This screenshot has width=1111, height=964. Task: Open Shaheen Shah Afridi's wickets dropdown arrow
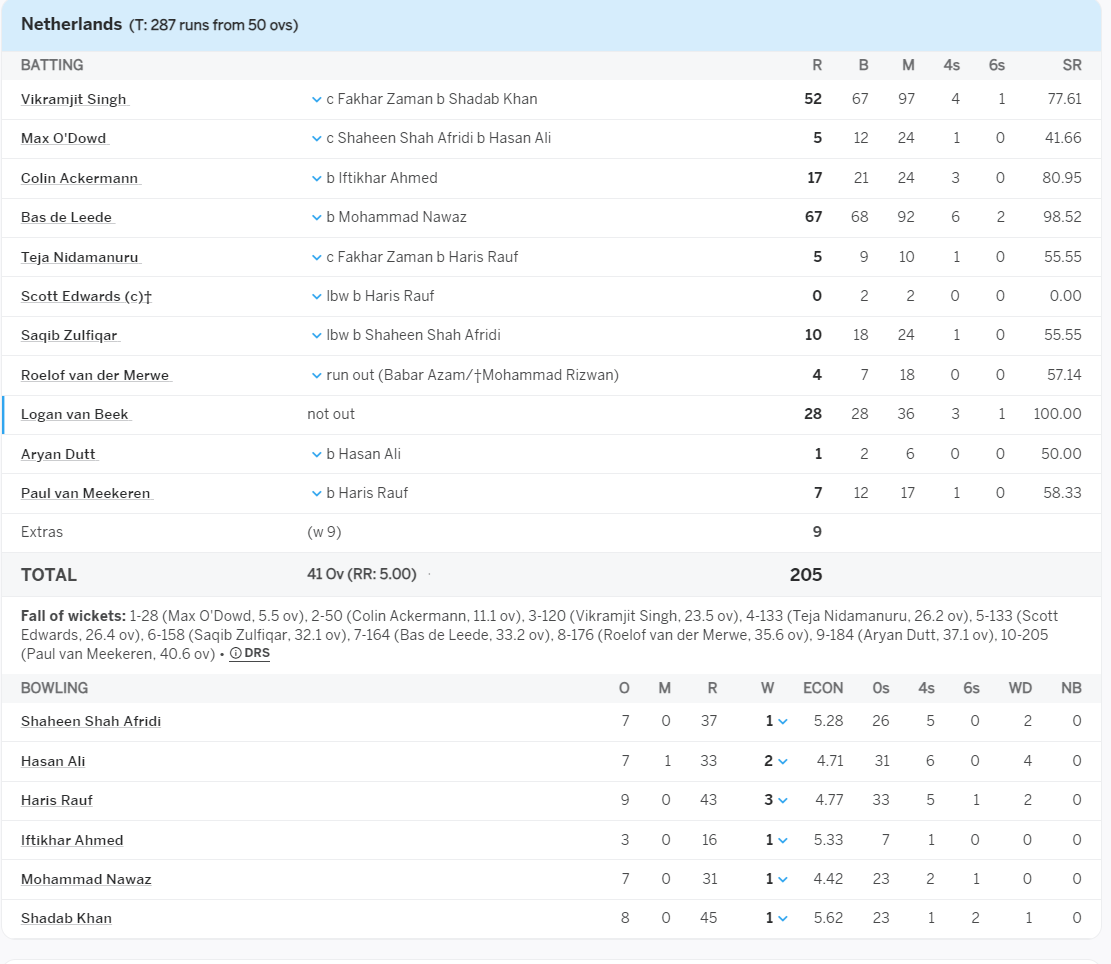pos(783,721)
